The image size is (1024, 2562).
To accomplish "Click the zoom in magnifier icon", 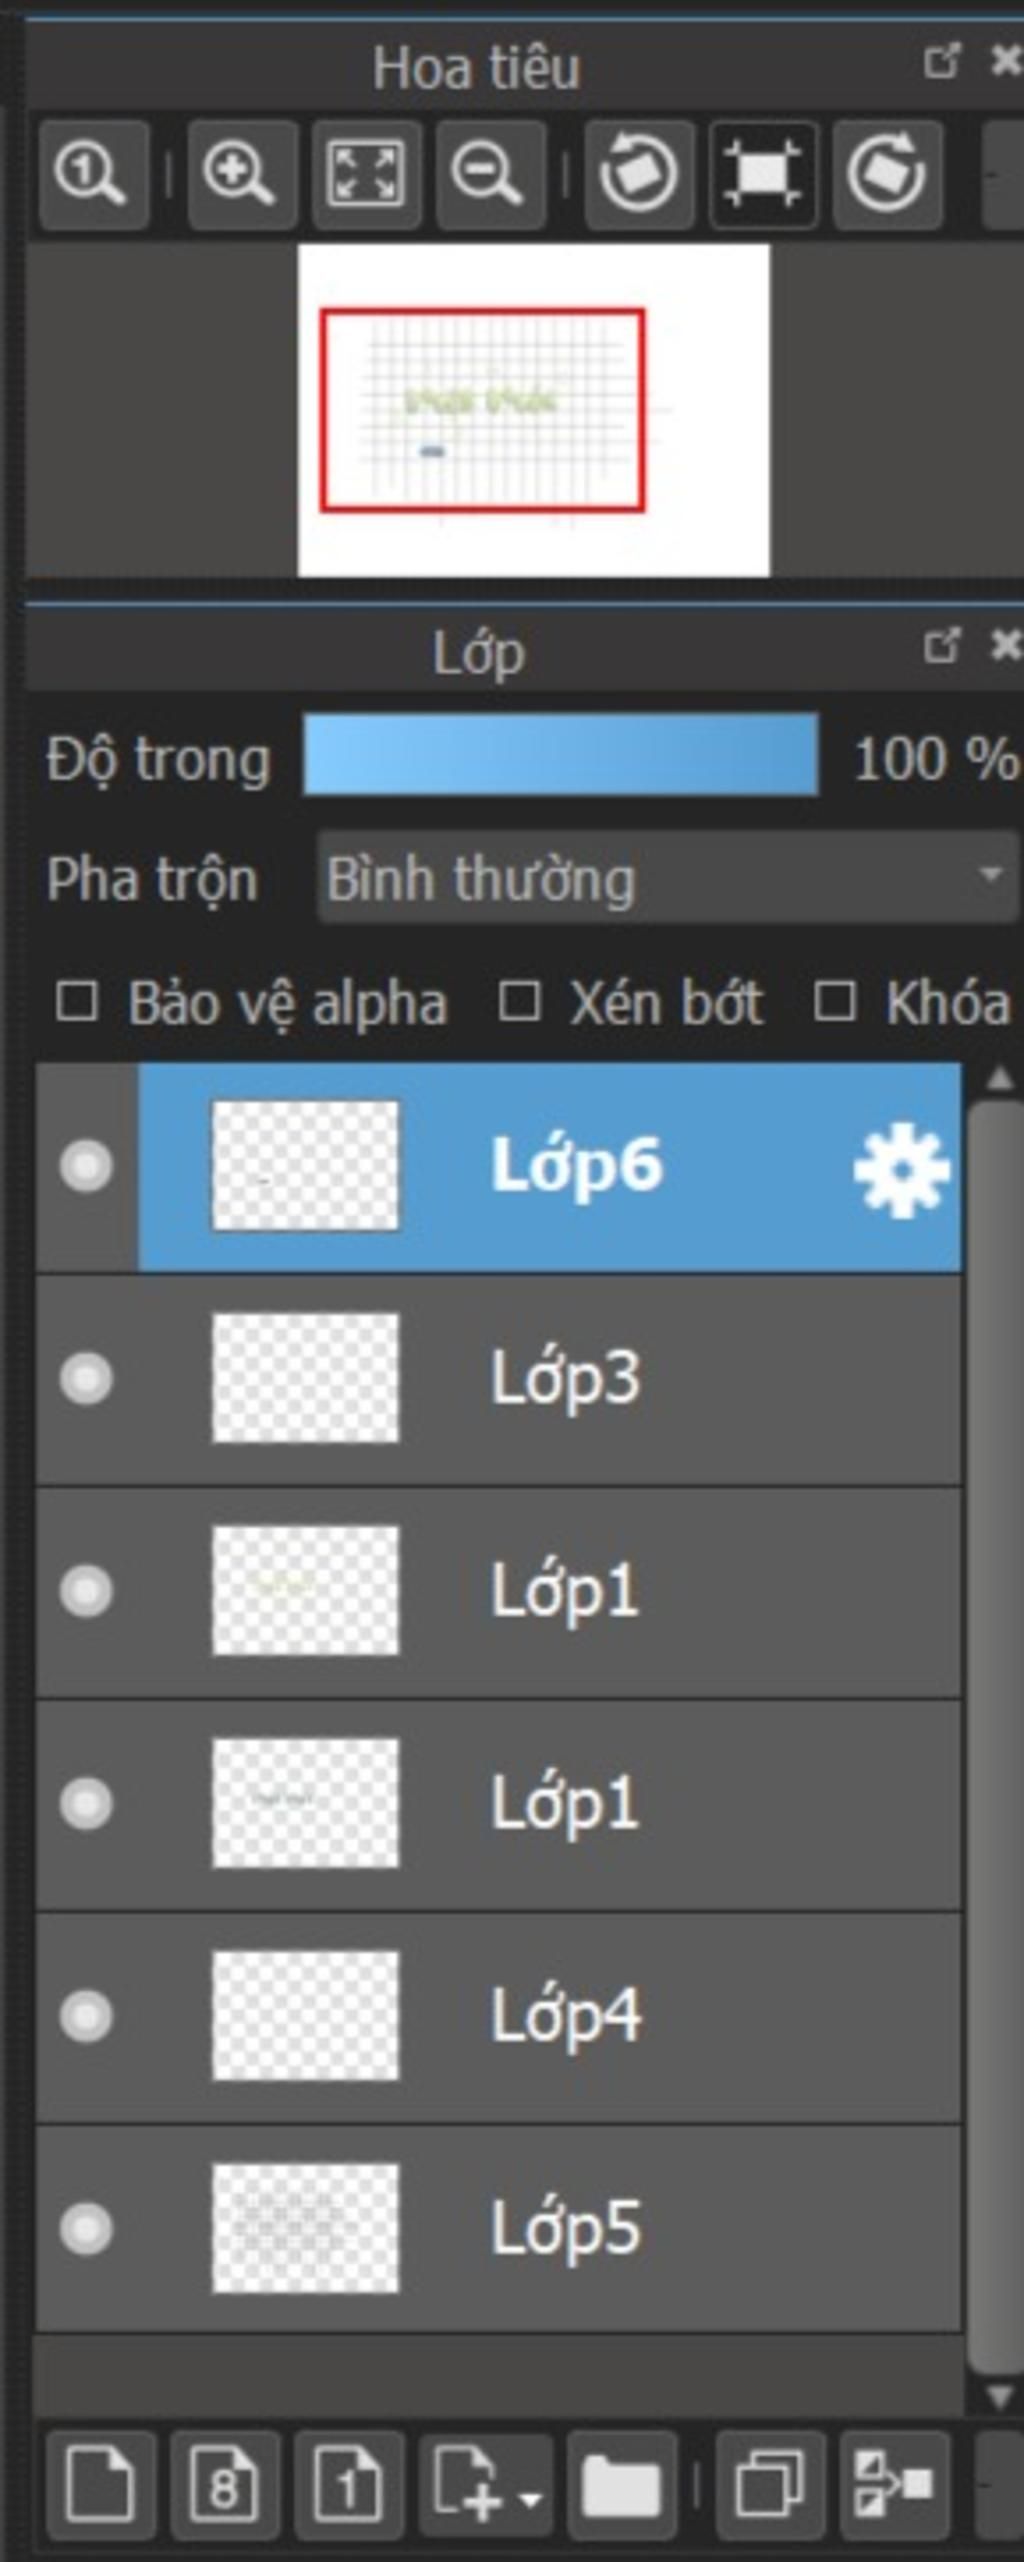I will pos(240,174).
